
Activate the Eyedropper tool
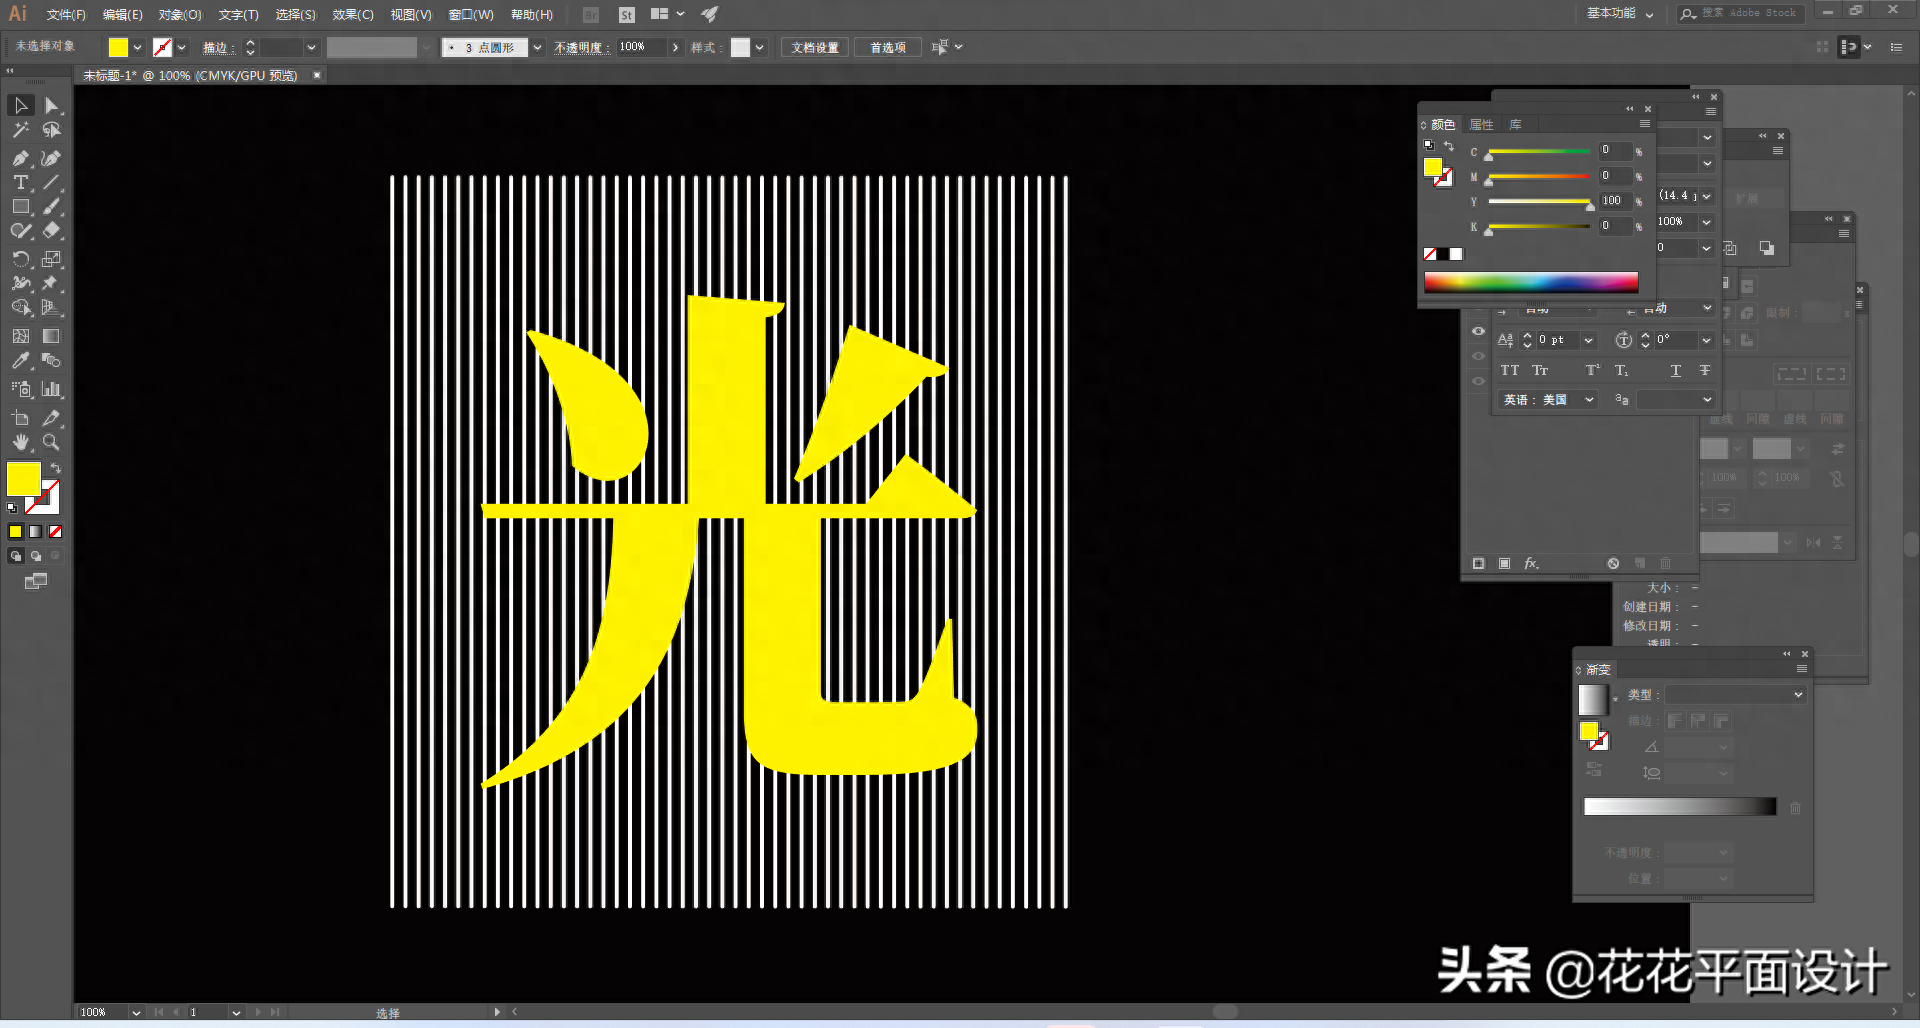[20, 361]
